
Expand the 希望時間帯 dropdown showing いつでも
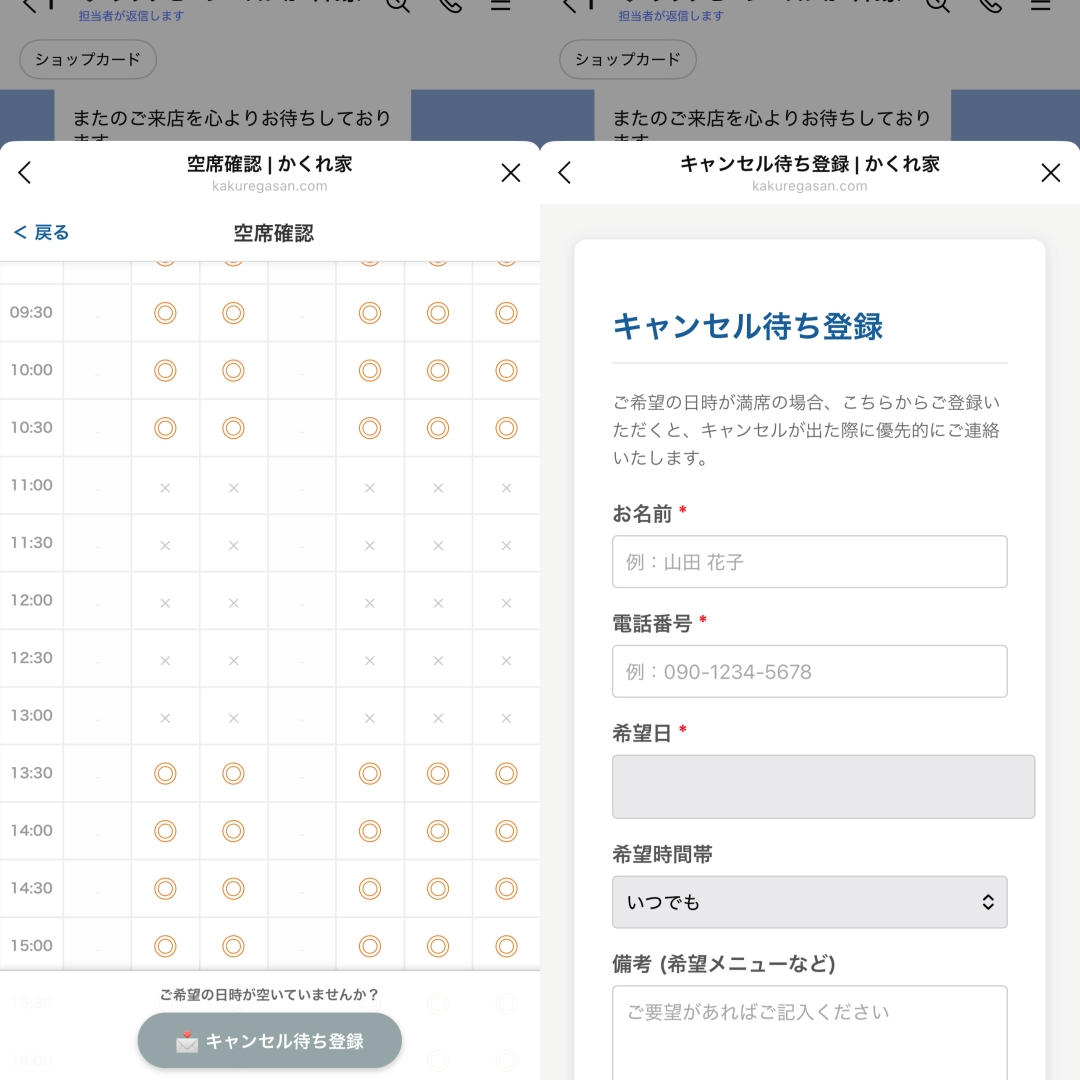809,902
